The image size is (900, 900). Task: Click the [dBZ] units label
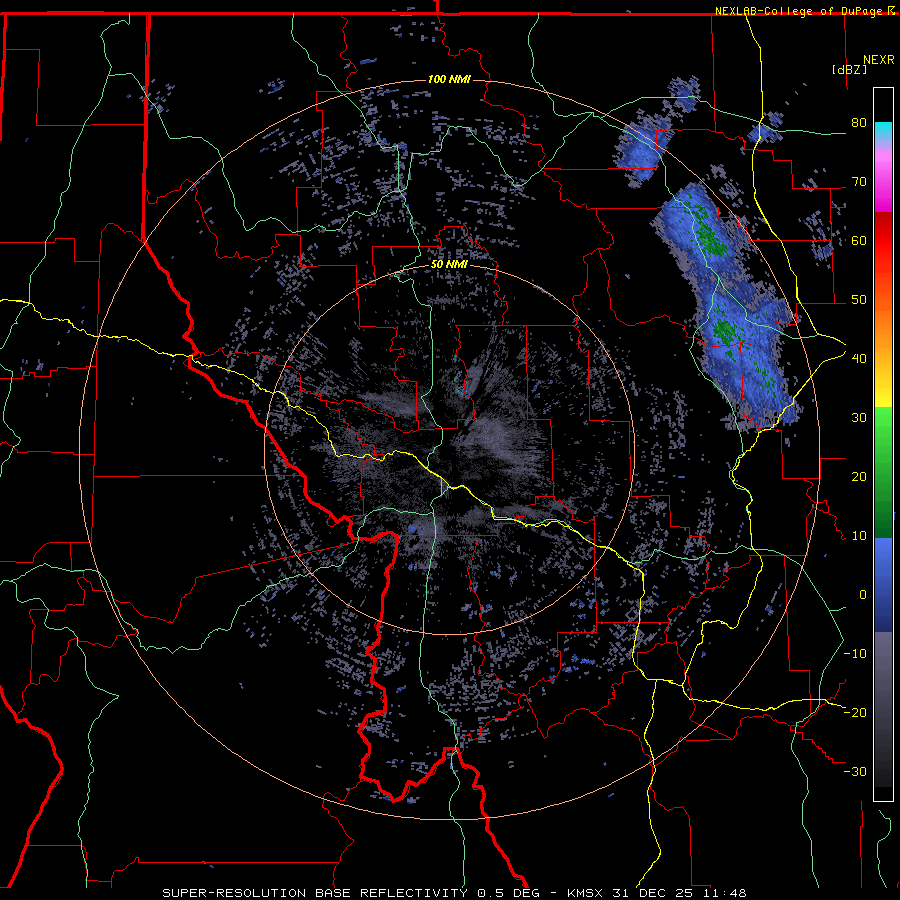[849, 69]
